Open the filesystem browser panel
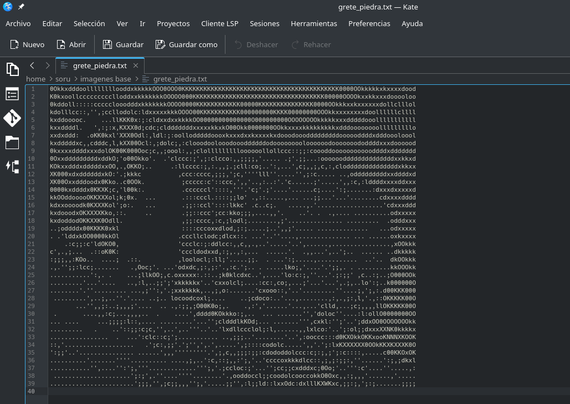The image size is (570, 404). (x=12, y=143)
